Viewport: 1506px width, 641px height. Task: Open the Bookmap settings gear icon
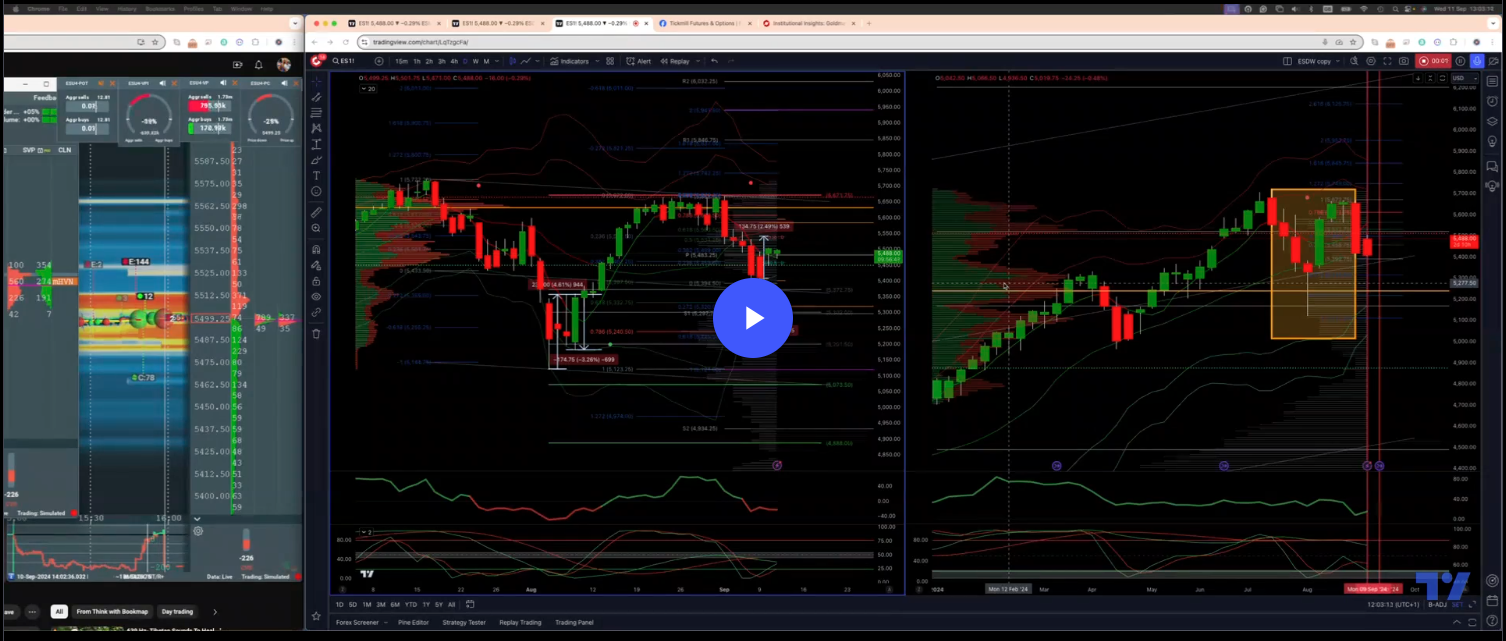tap(198, 531)
